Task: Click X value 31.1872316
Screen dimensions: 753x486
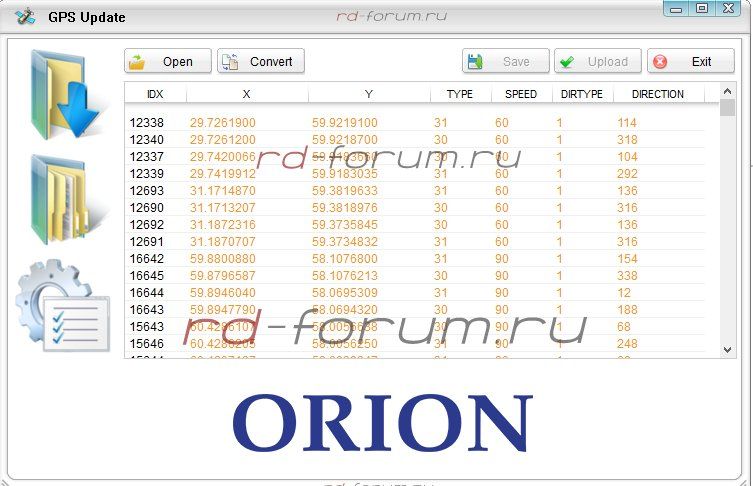Action: tap(222, 225)
